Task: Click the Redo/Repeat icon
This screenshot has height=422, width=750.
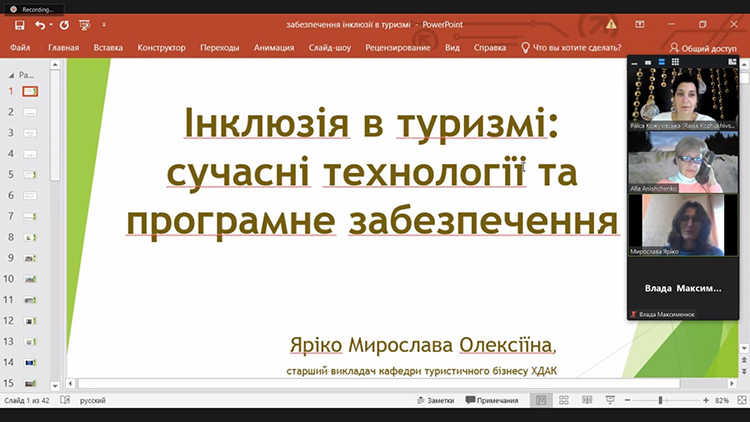Action: pos(64,25)
